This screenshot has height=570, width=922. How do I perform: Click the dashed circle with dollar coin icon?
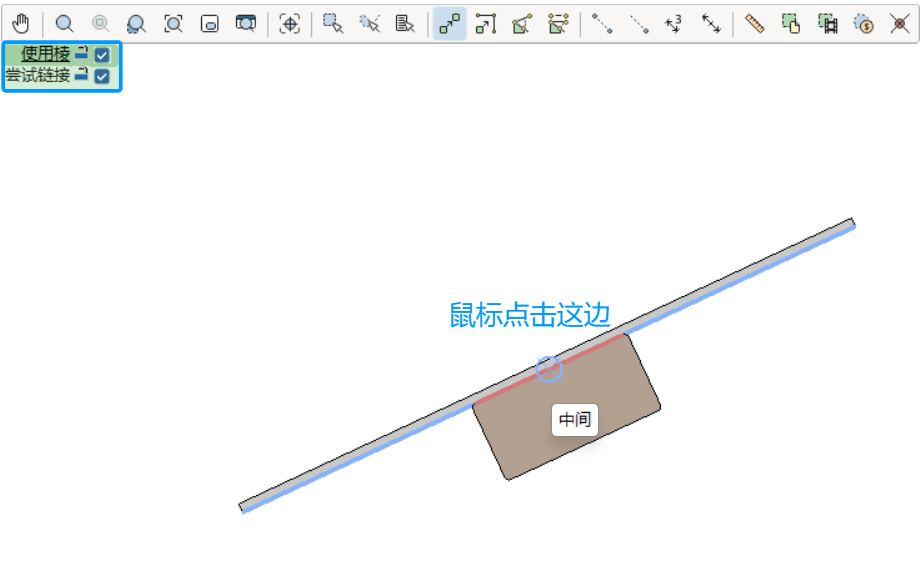coord(864,24)
